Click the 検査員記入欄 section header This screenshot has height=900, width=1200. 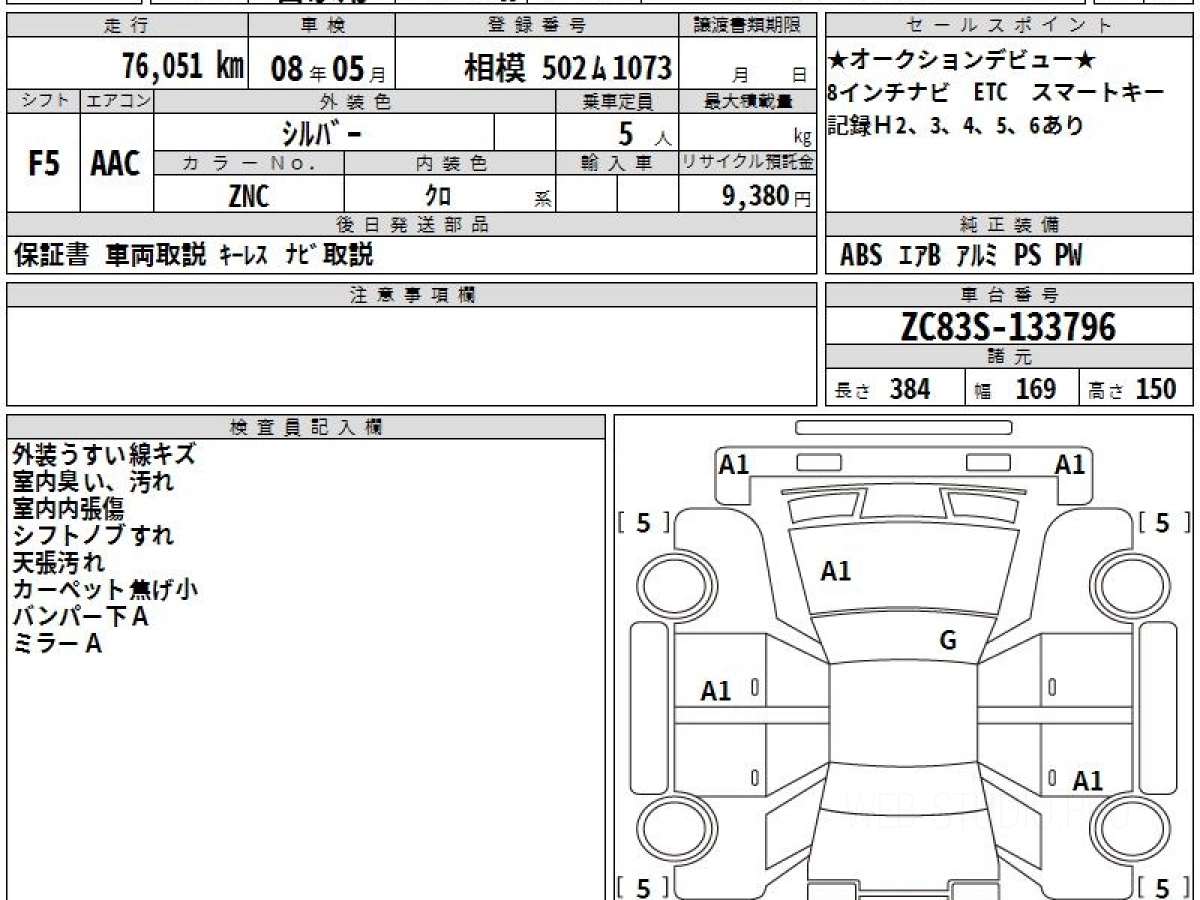pyautogui.click(x=305, y=427)
